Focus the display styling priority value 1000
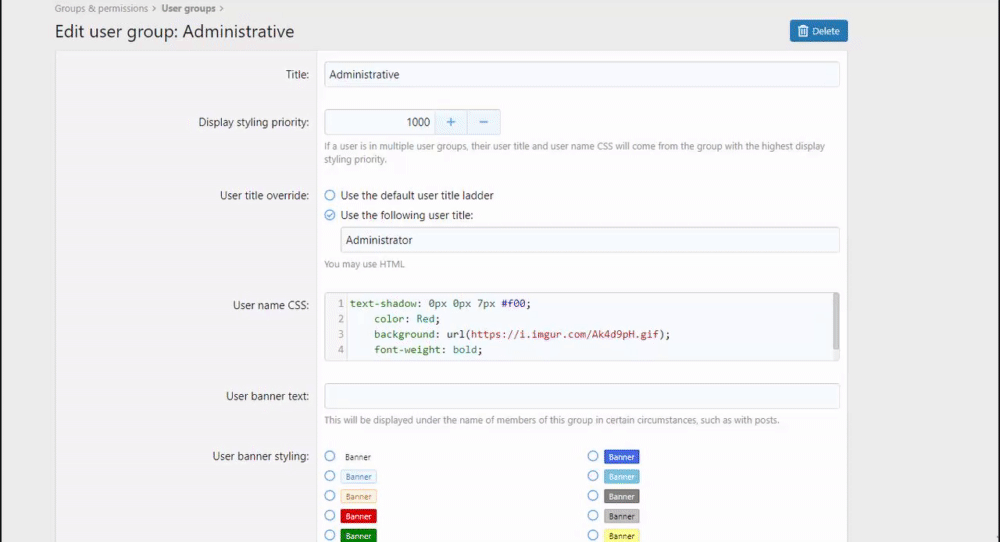 380,122
